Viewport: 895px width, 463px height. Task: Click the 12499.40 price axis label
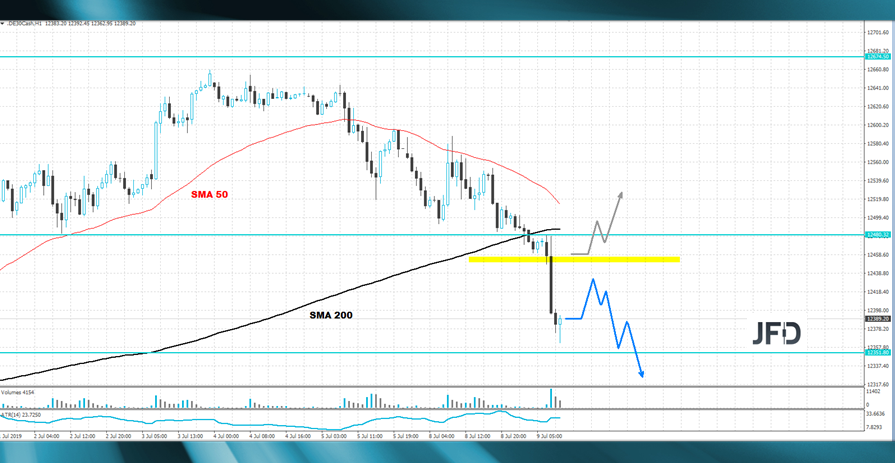pyautogui.click(x=878, y=218)
